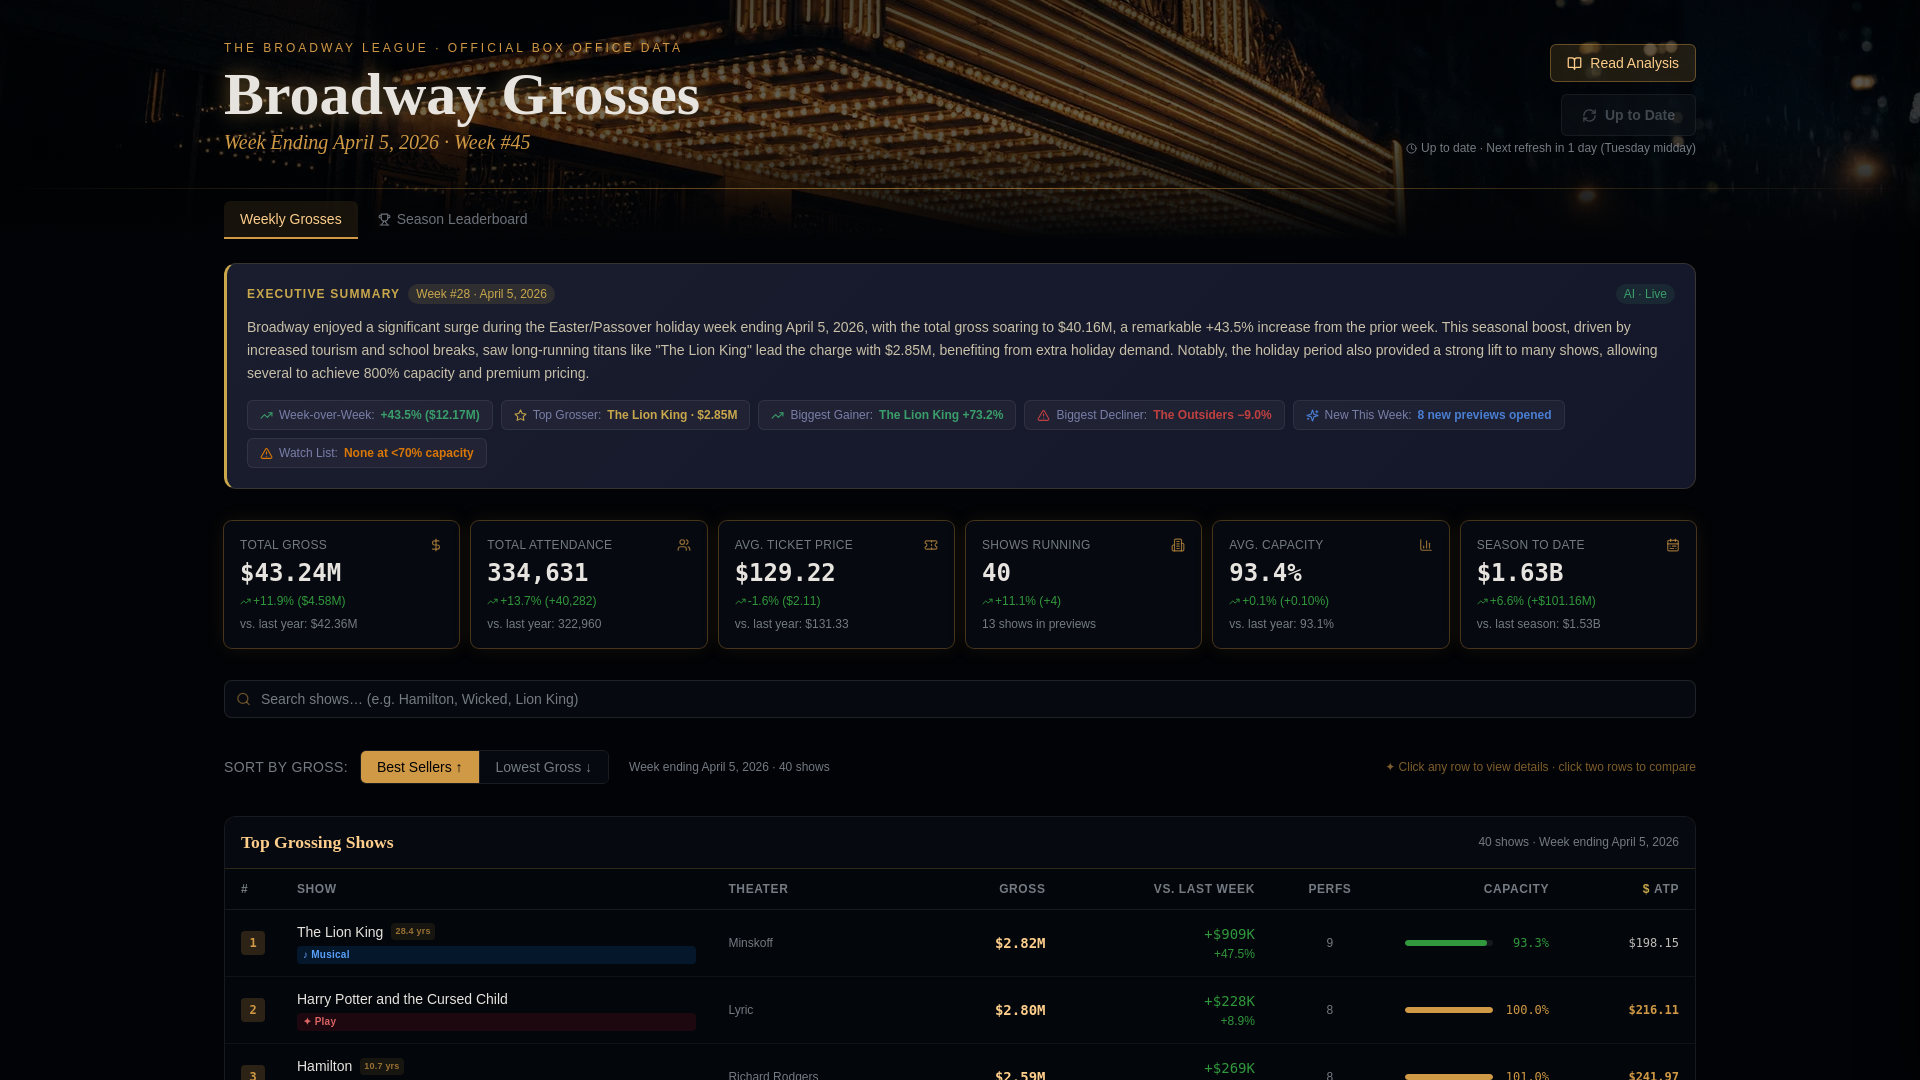1920x1080 pixels.
Task: Click the refresh icon in Up to Date
Action: [1589, 116]
